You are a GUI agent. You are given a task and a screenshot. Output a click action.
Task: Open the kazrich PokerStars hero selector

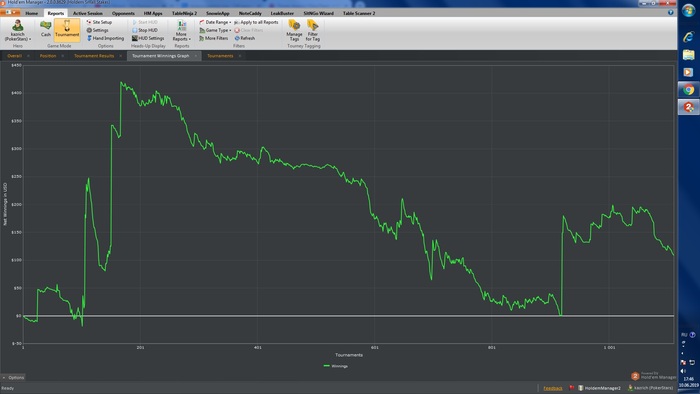[18, 31]
